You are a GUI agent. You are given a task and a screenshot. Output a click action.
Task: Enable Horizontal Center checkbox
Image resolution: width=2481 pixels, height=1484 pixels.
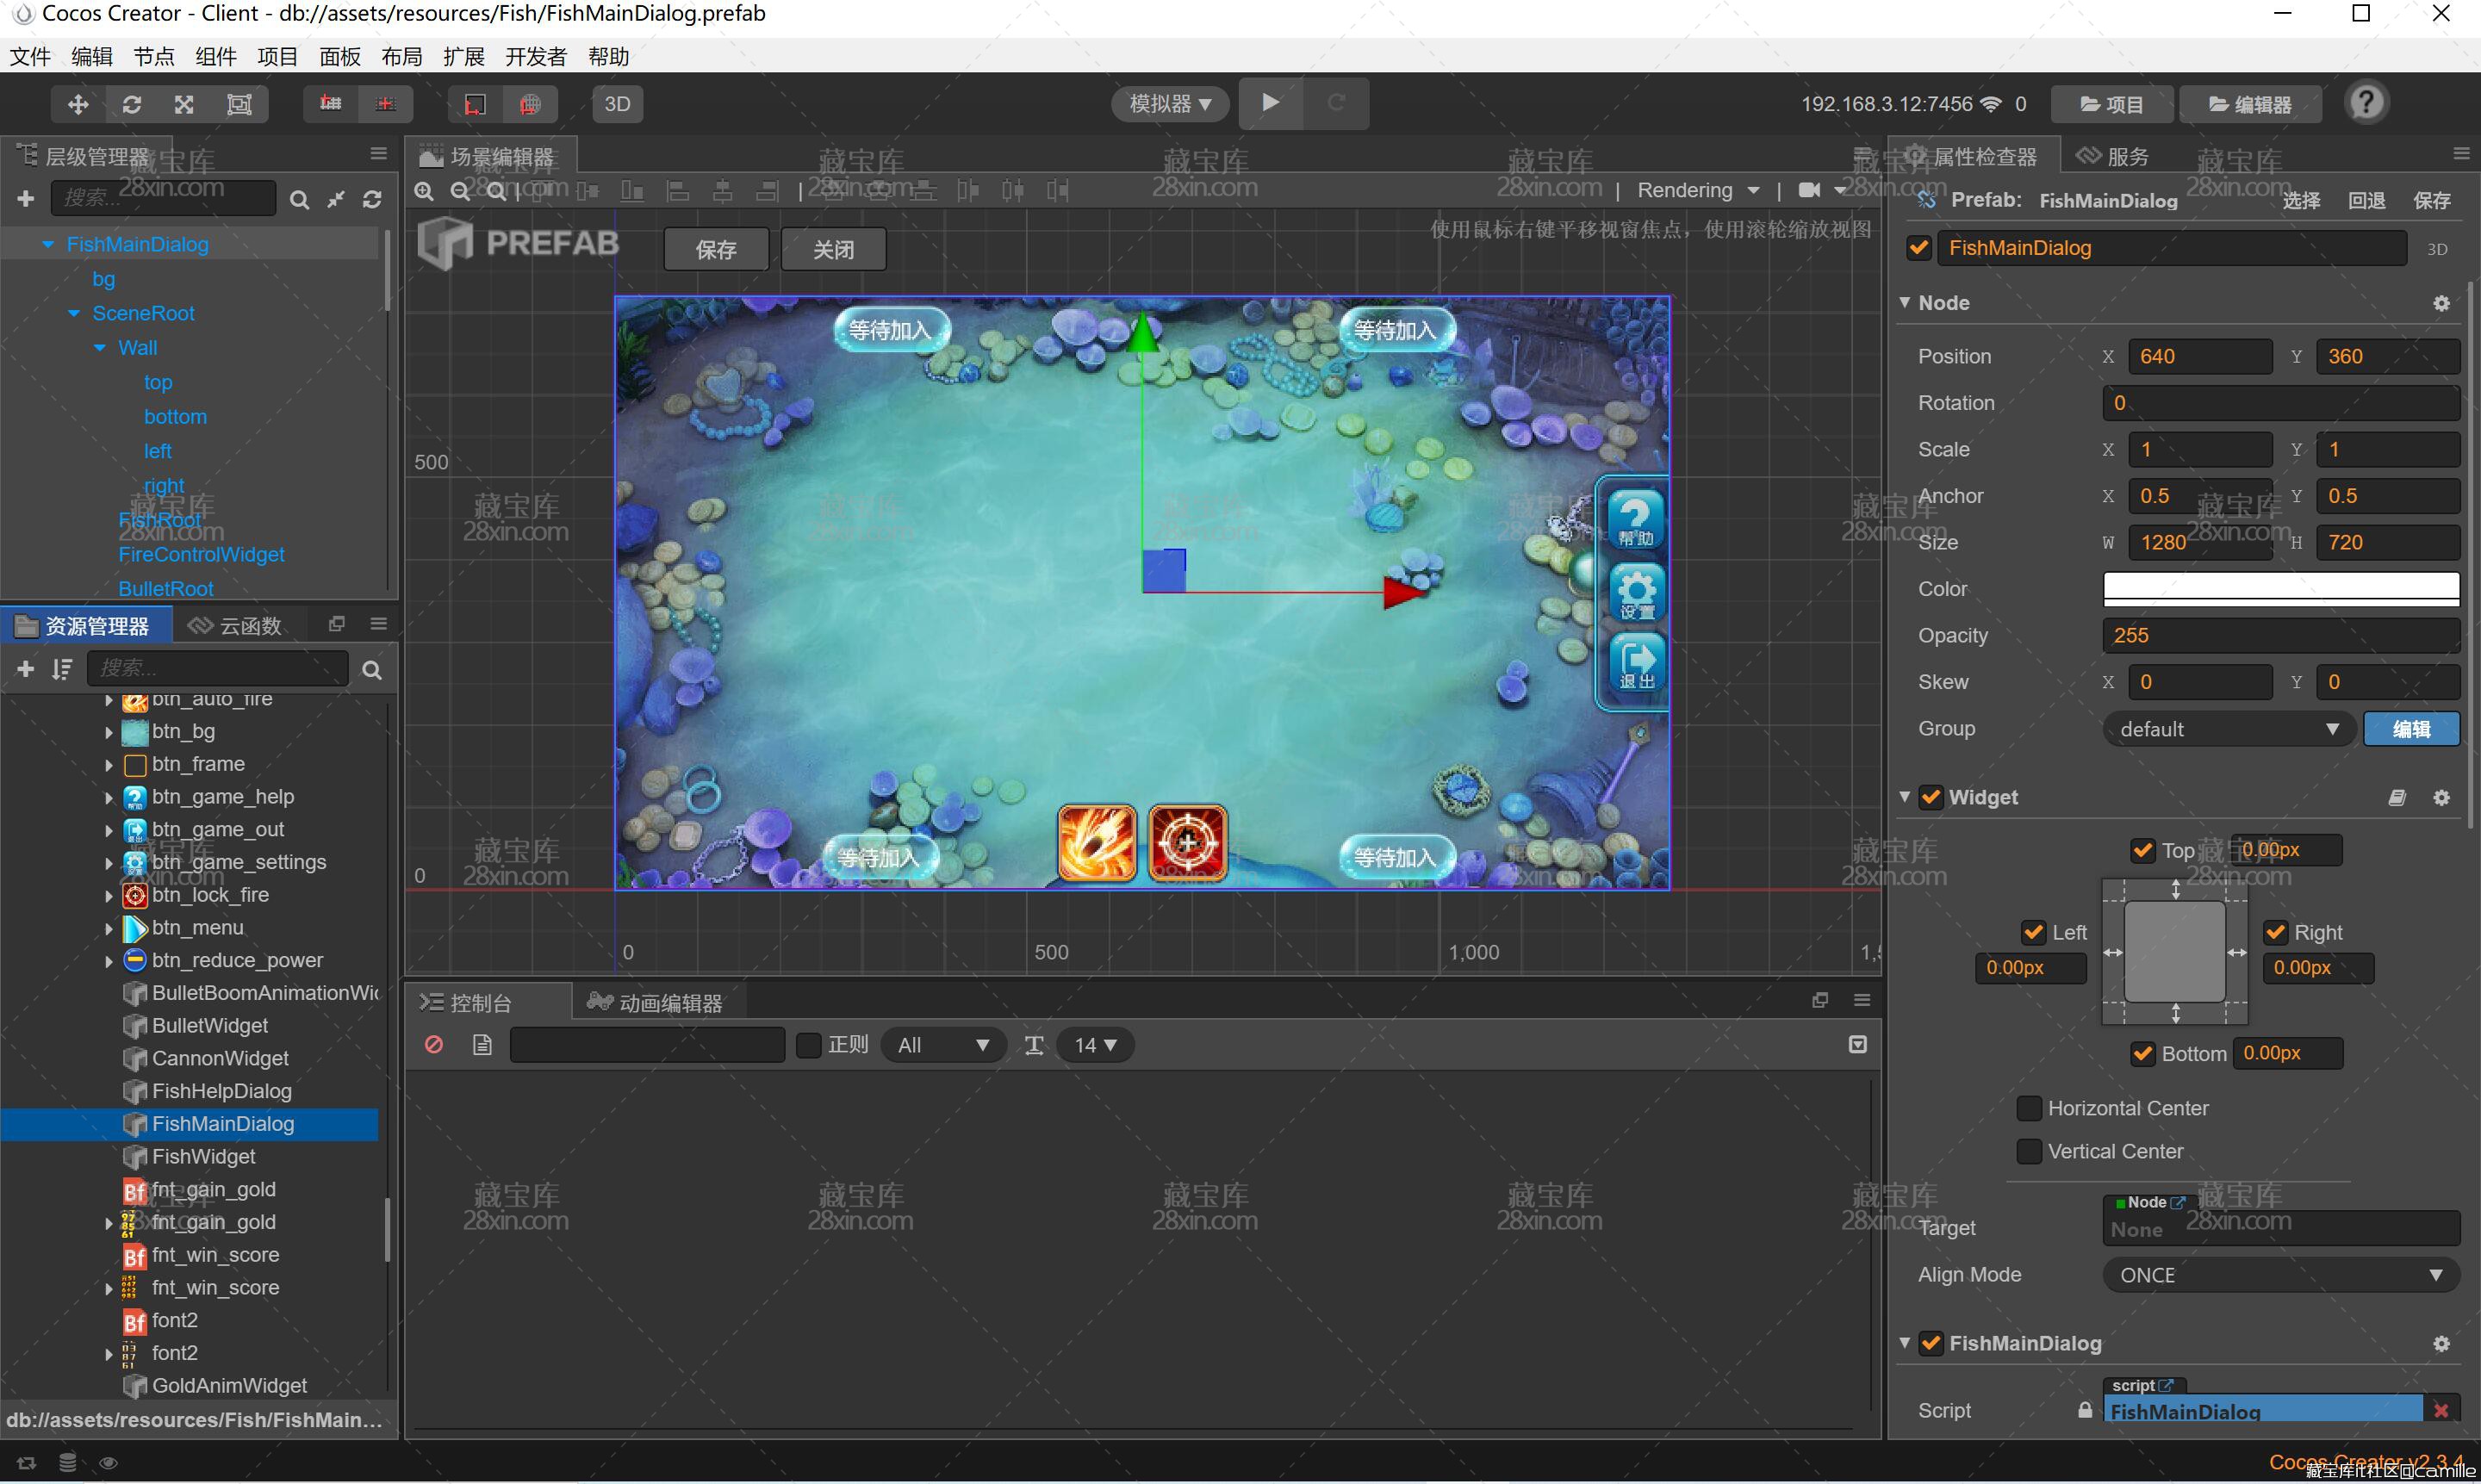[2029, 1108]
